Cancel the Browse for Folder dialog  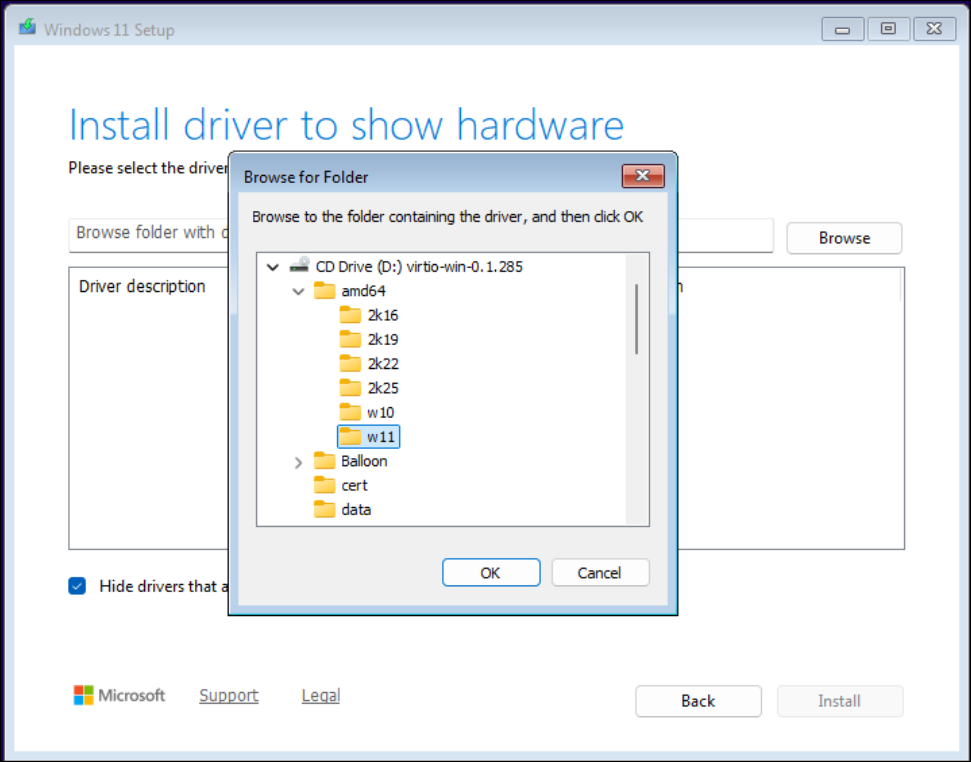click(x=600, y=573)
